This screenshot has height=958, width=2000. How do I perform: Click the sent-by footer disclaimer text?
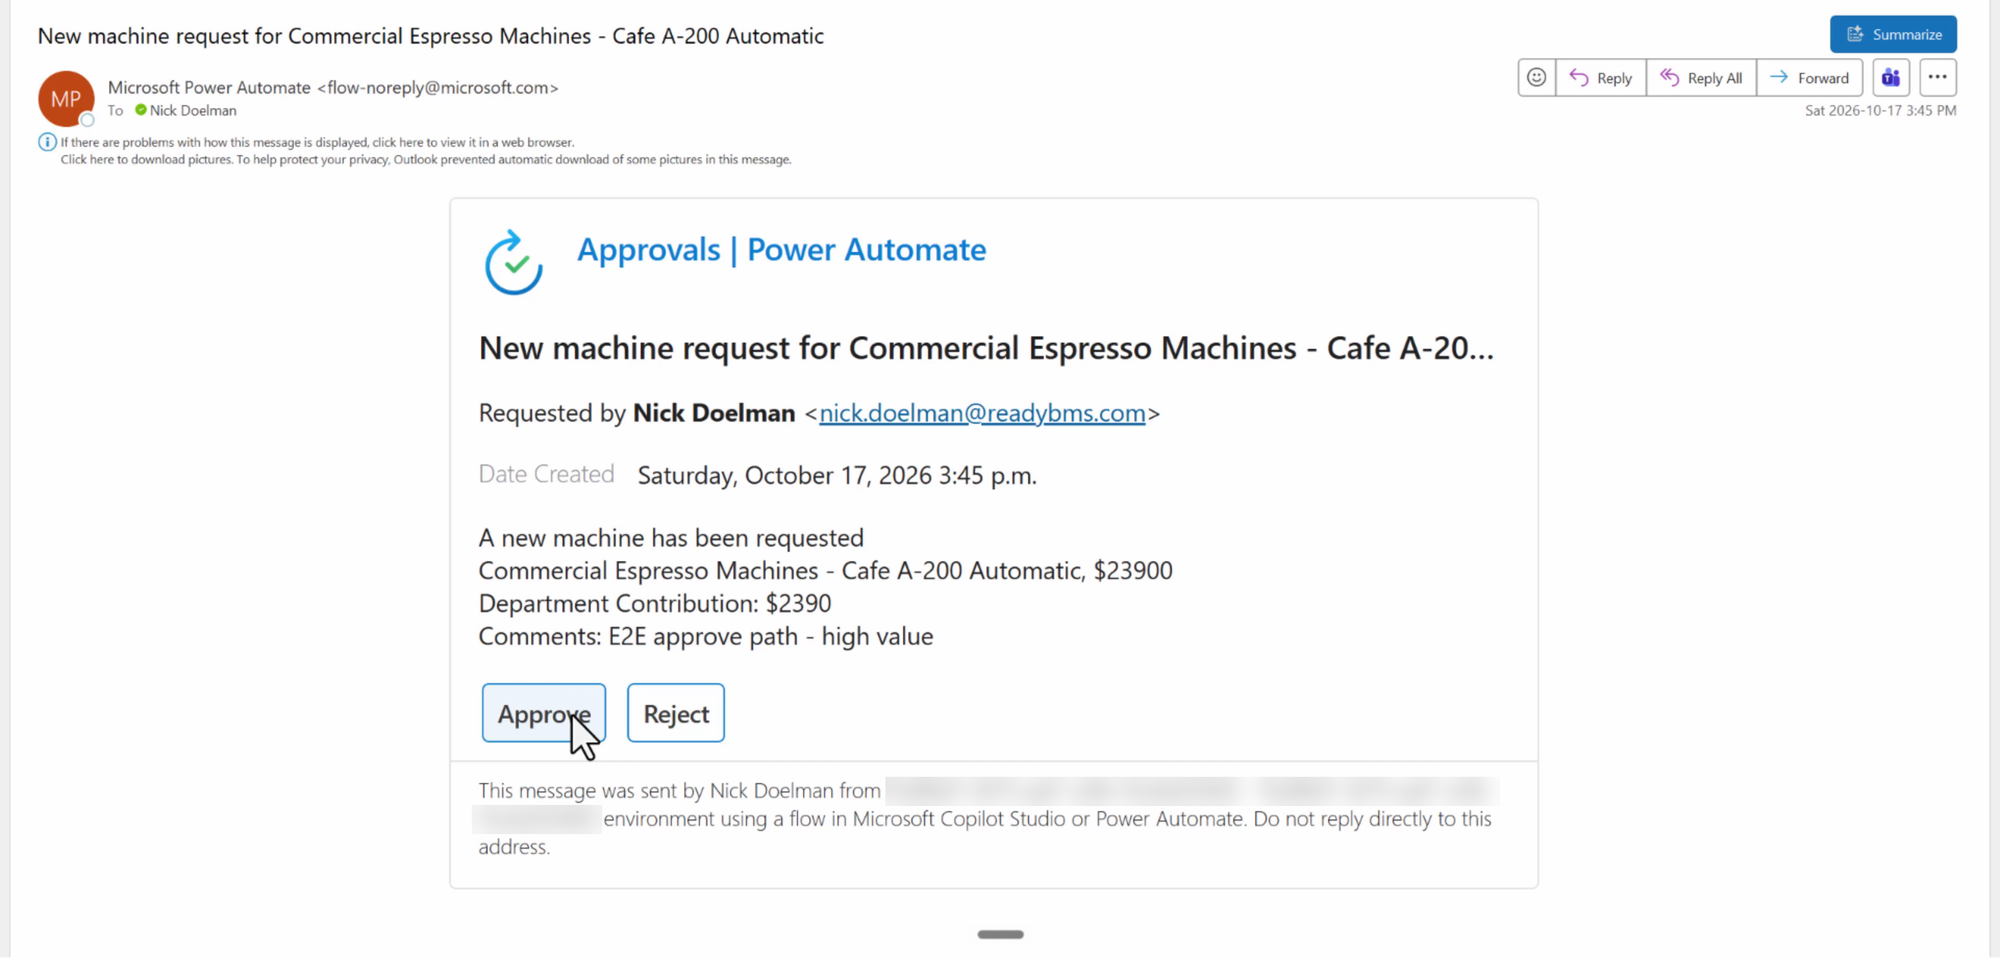click(985, 818)
